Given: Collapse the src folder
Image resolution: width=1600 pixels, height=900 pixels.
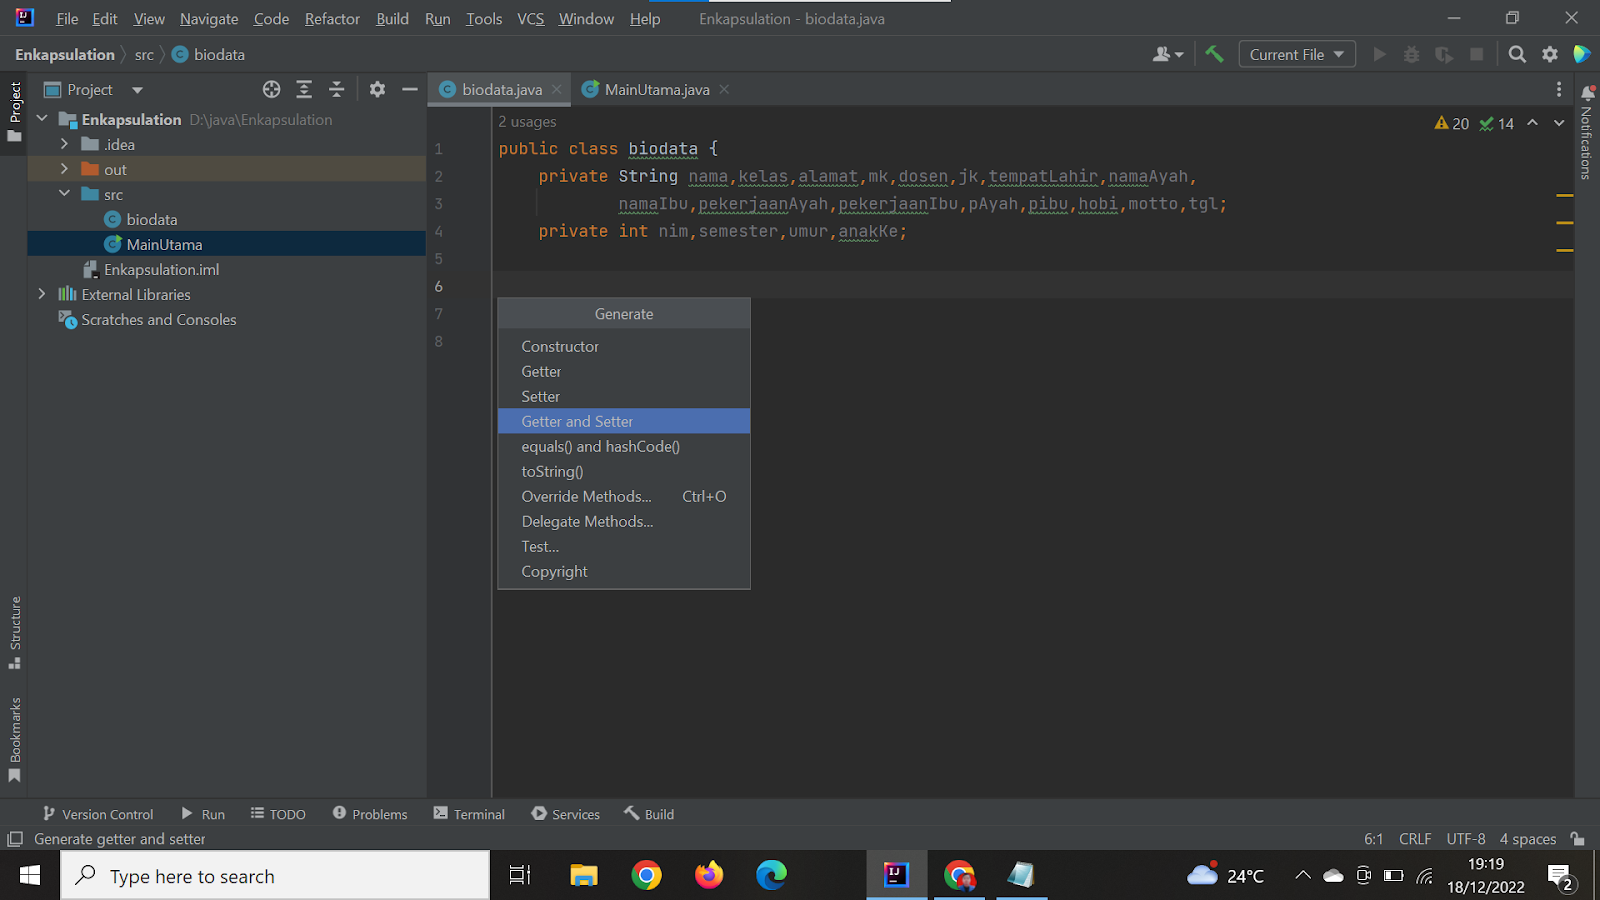Looking at the screenshot, I should click(64, 194).
